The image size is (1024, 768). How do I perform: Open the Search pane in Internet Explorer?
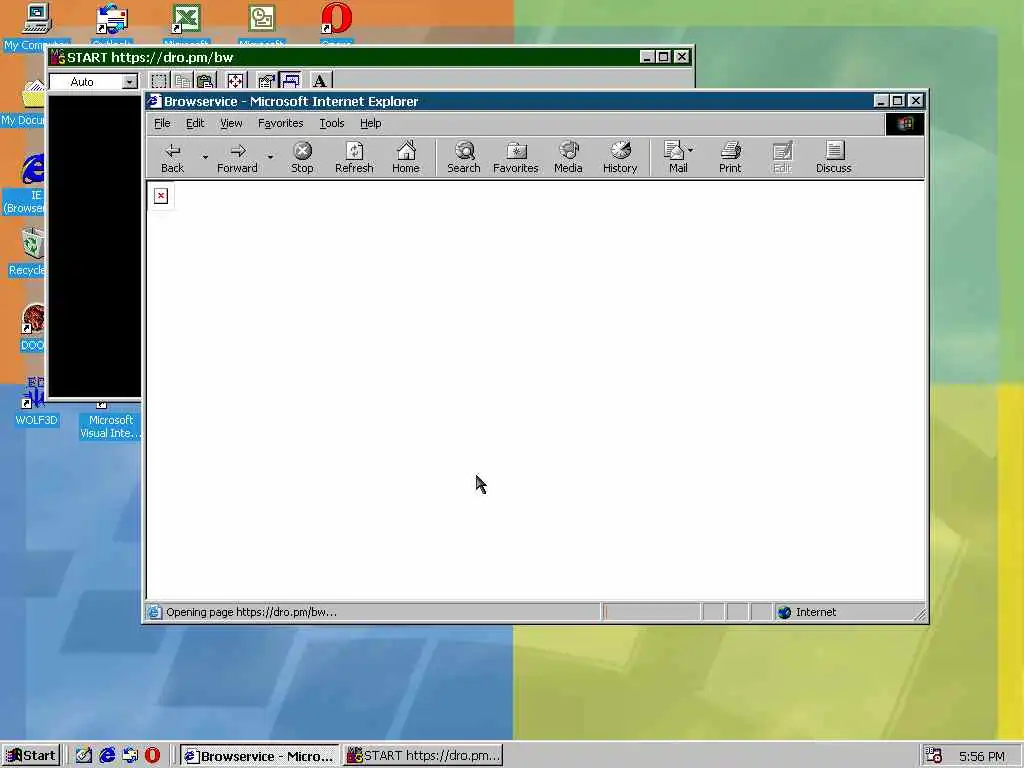point(464,157)
